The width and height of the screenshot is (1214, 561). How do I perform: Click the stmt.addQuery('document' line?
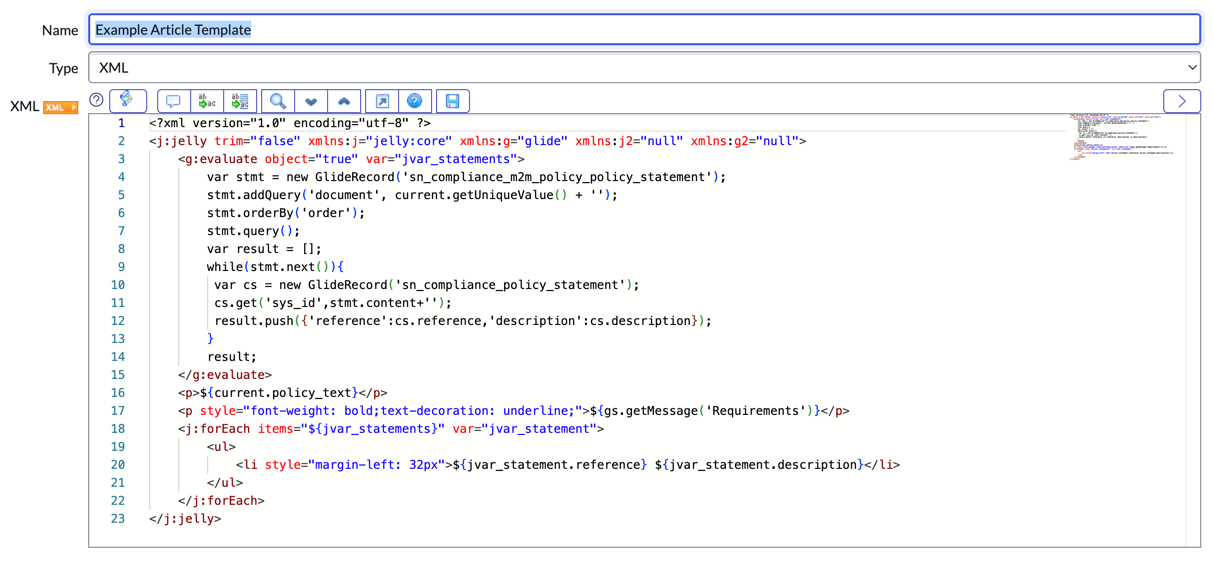[412, 195]
